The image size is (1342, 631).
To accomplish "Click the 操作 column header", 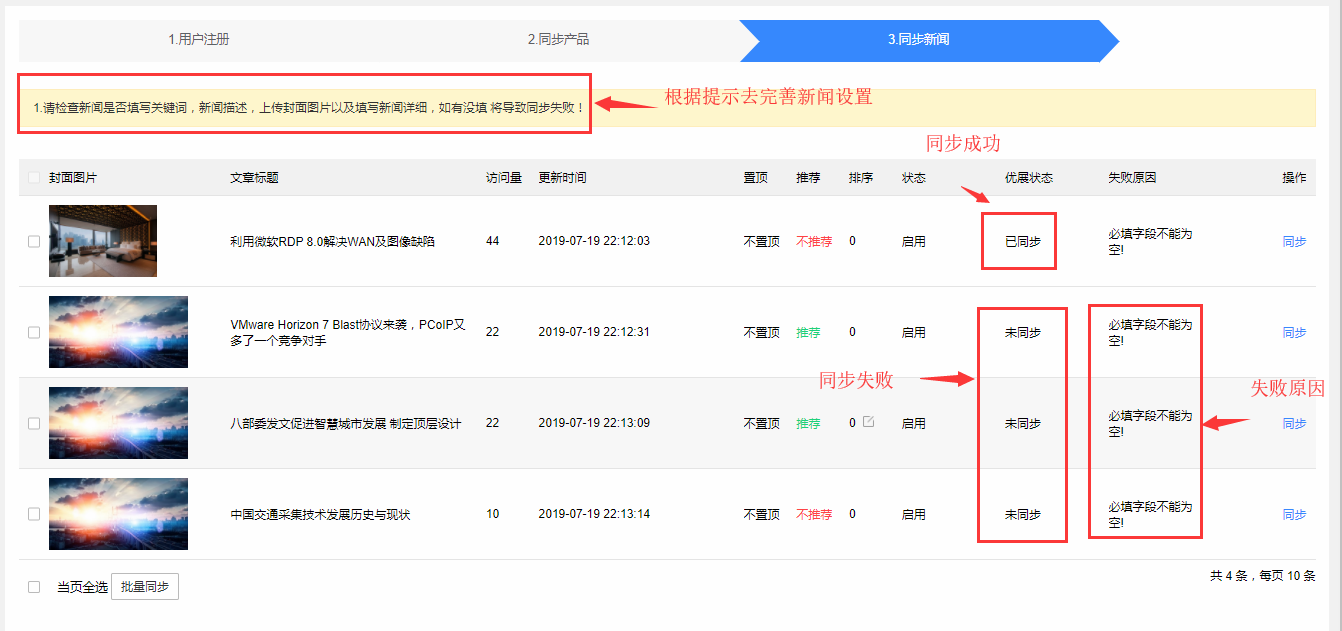I will [x=1294, y=178].
